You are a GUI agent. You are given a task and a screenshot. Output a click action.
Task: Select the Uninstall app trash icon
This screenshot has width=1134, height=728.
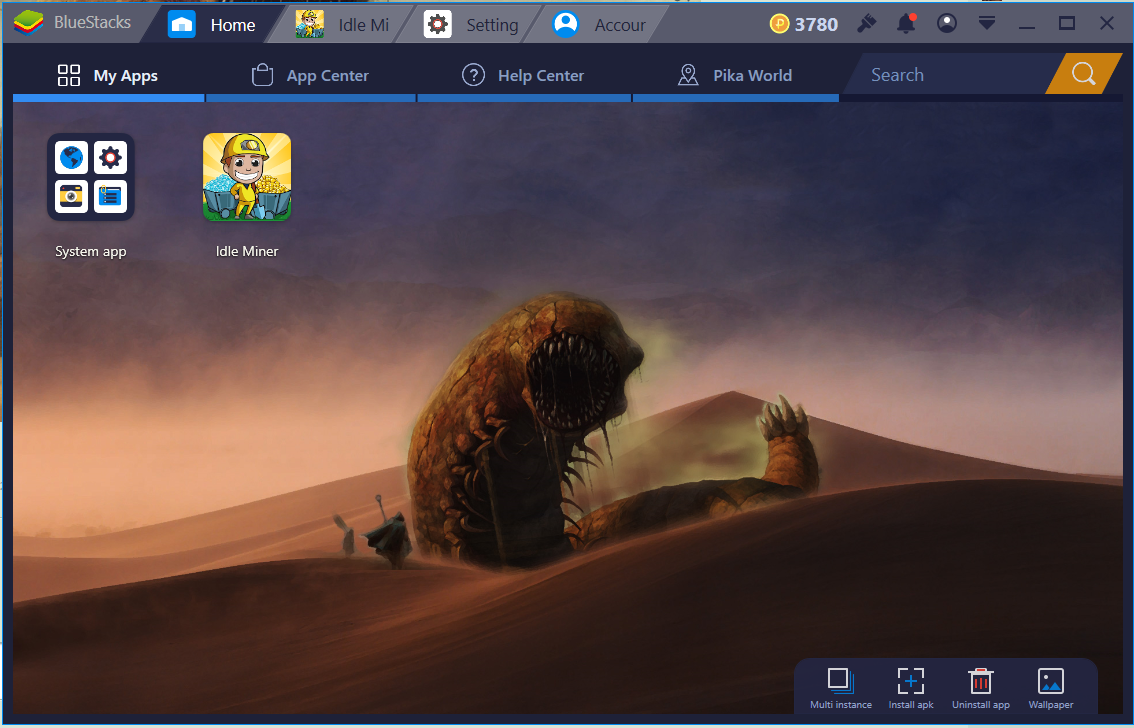[980, 681]
